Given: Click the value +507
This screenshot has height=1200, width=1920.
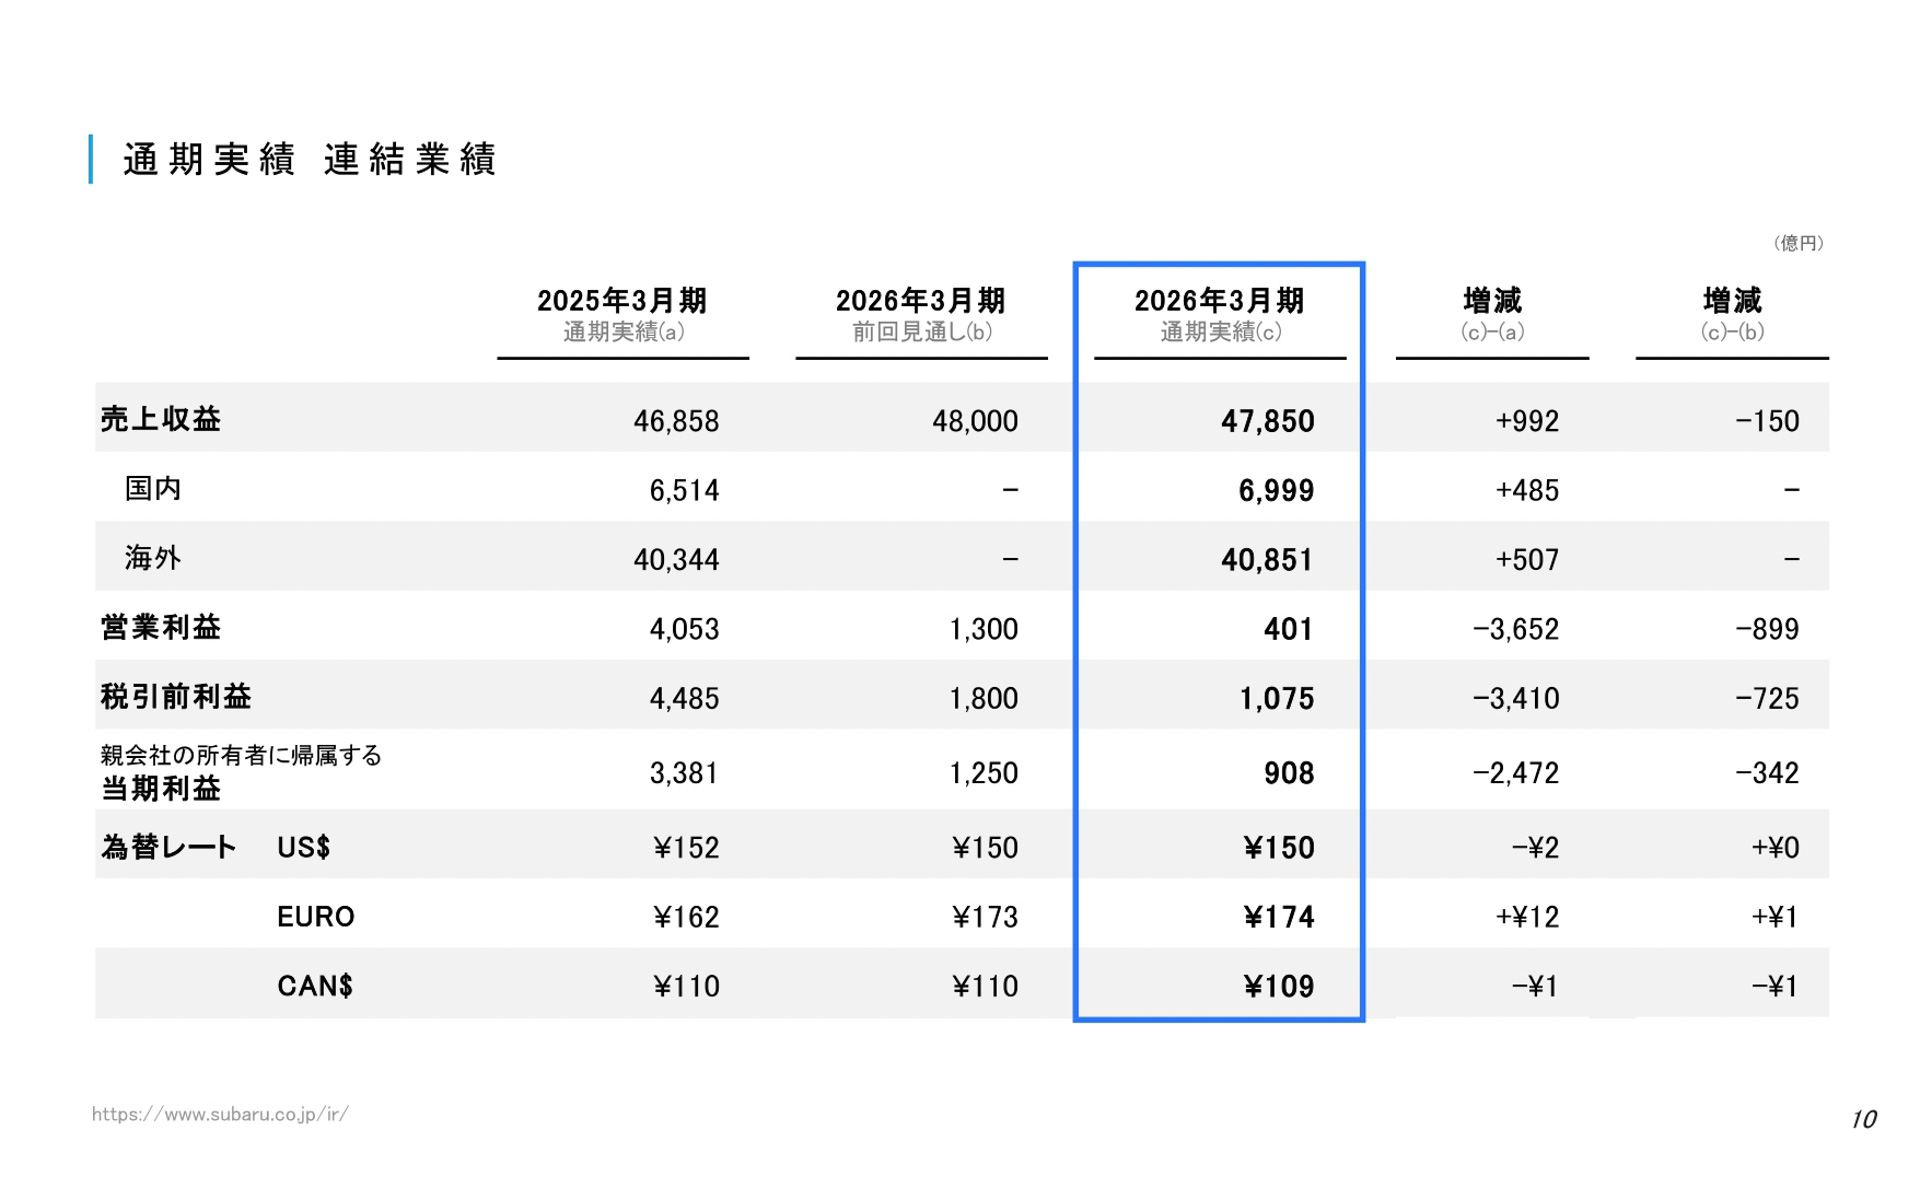Looking at the screenshot, I should tap(1527, 560).
